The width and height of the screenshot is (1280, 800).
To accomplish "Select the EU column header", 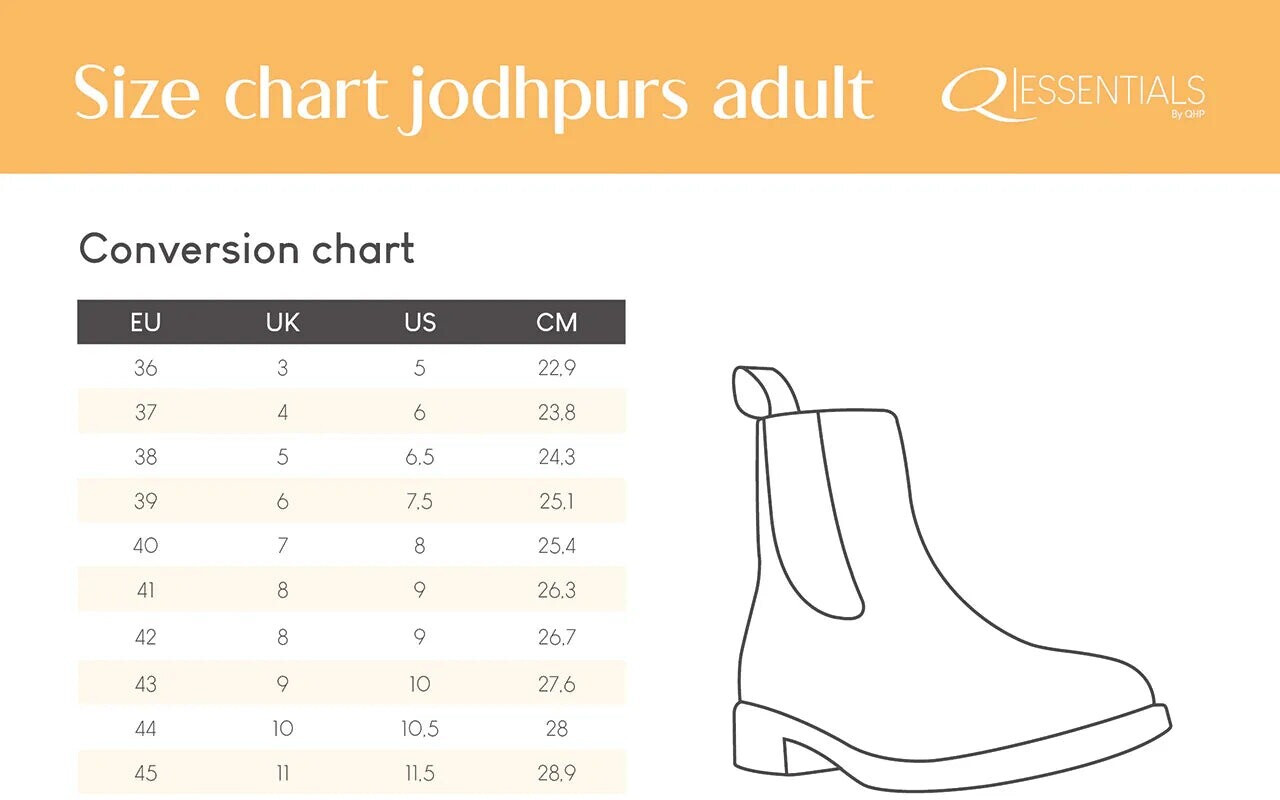I will (146, 322).
